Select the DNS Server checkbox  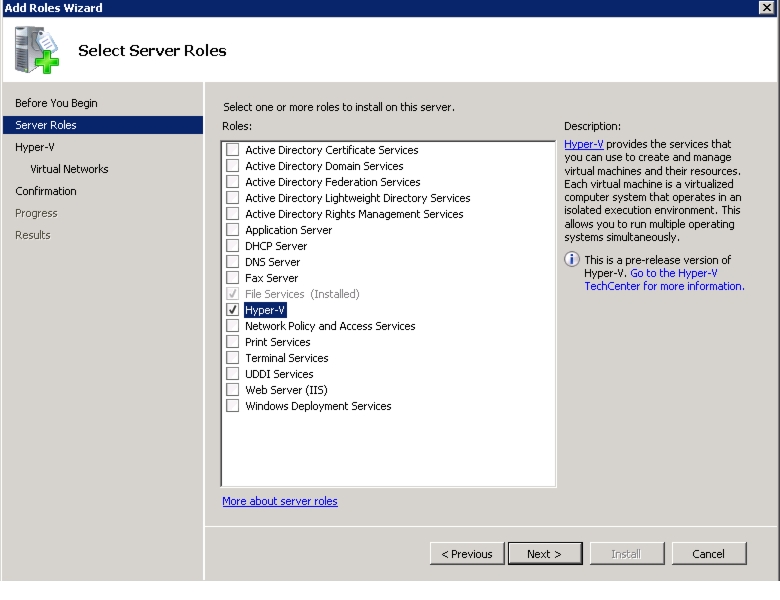tap(232, 262)
